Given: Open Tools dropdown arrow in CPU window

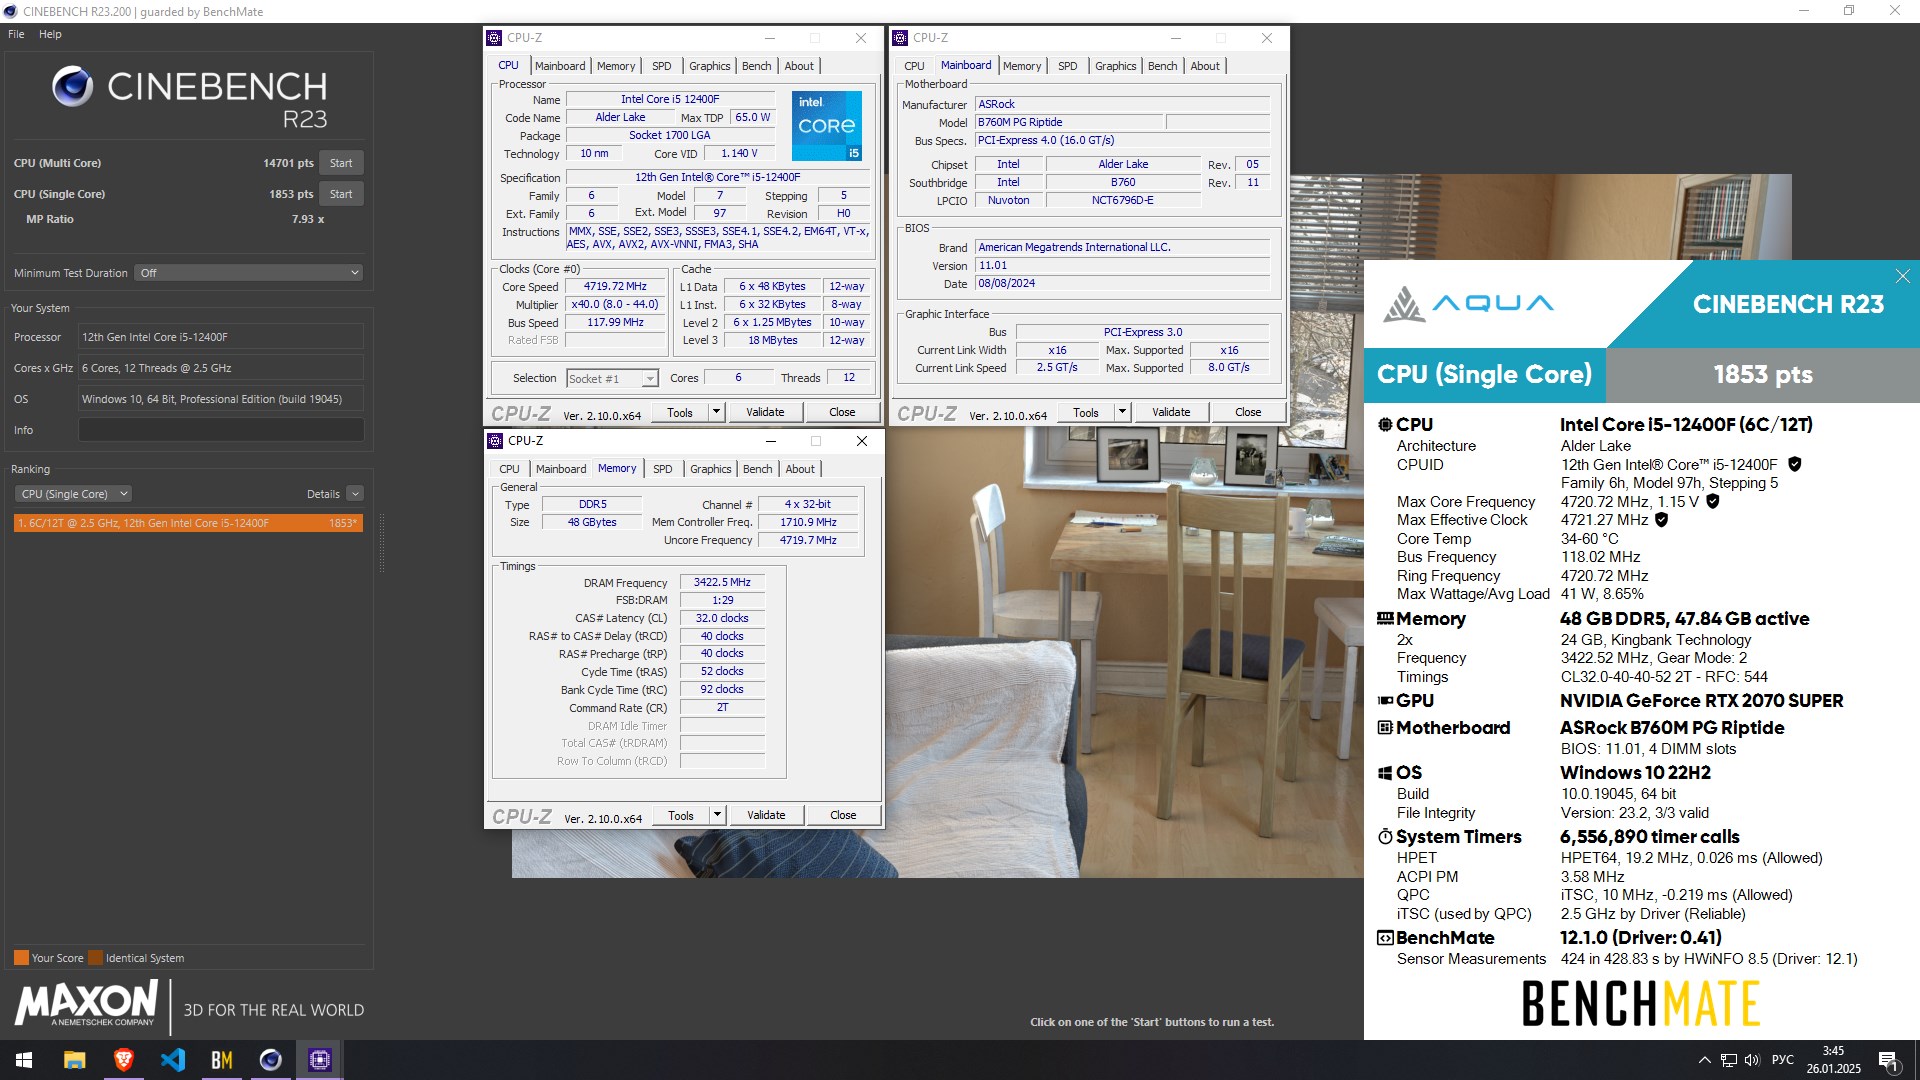Looking at the screenshot, I should point(716,412).
